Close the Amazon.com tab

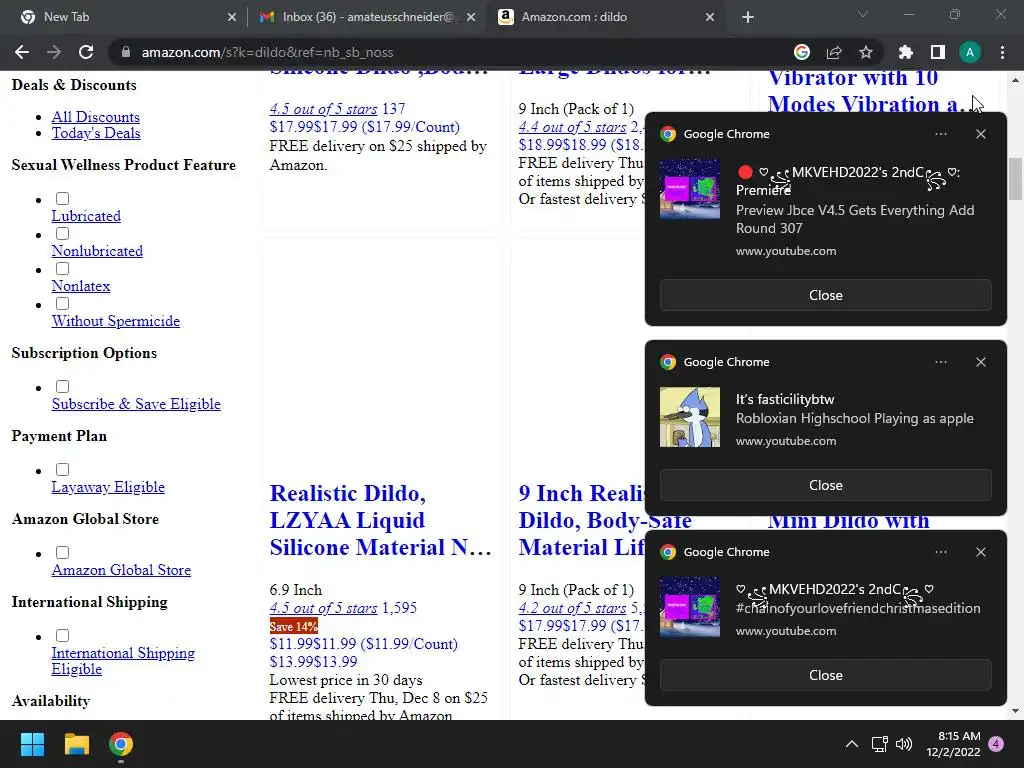[x=710, y=17]
